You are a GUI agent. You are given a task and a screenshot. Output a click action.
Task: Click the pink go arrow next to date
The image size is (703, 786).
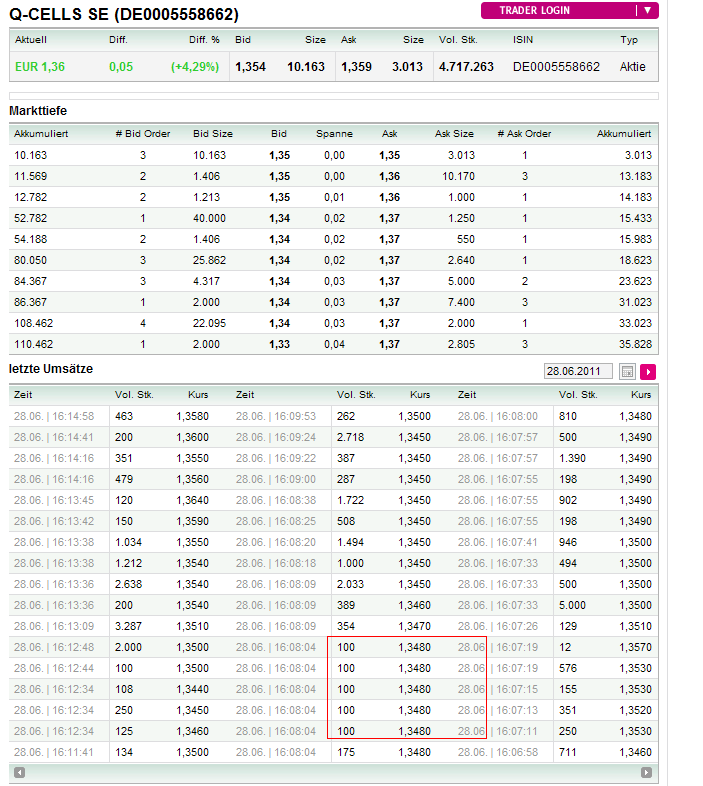(648, 371)
